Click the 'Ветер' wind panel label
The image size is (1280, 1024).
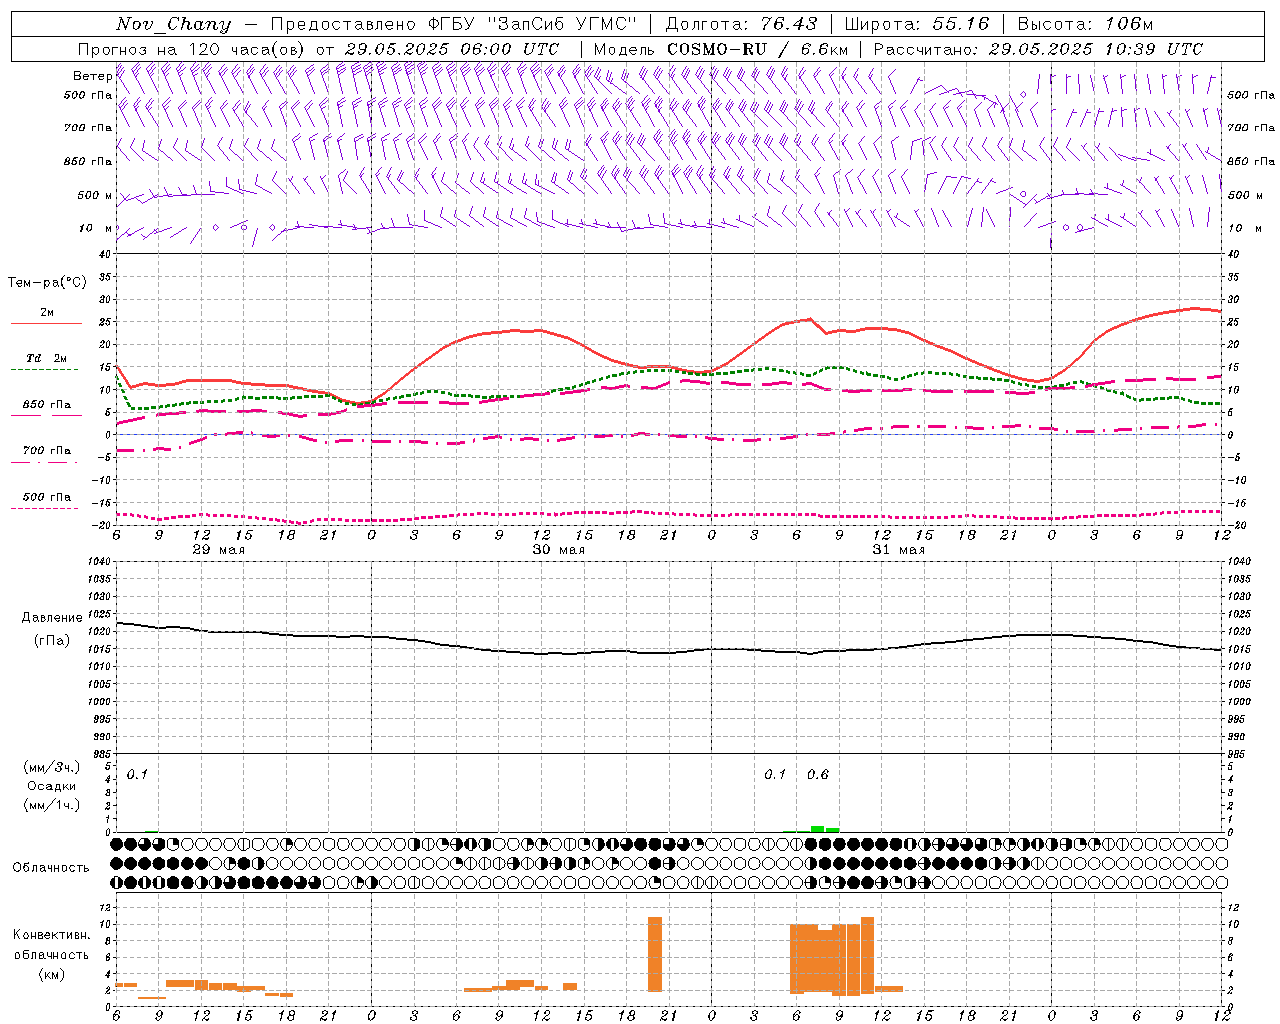pos(92,76)
